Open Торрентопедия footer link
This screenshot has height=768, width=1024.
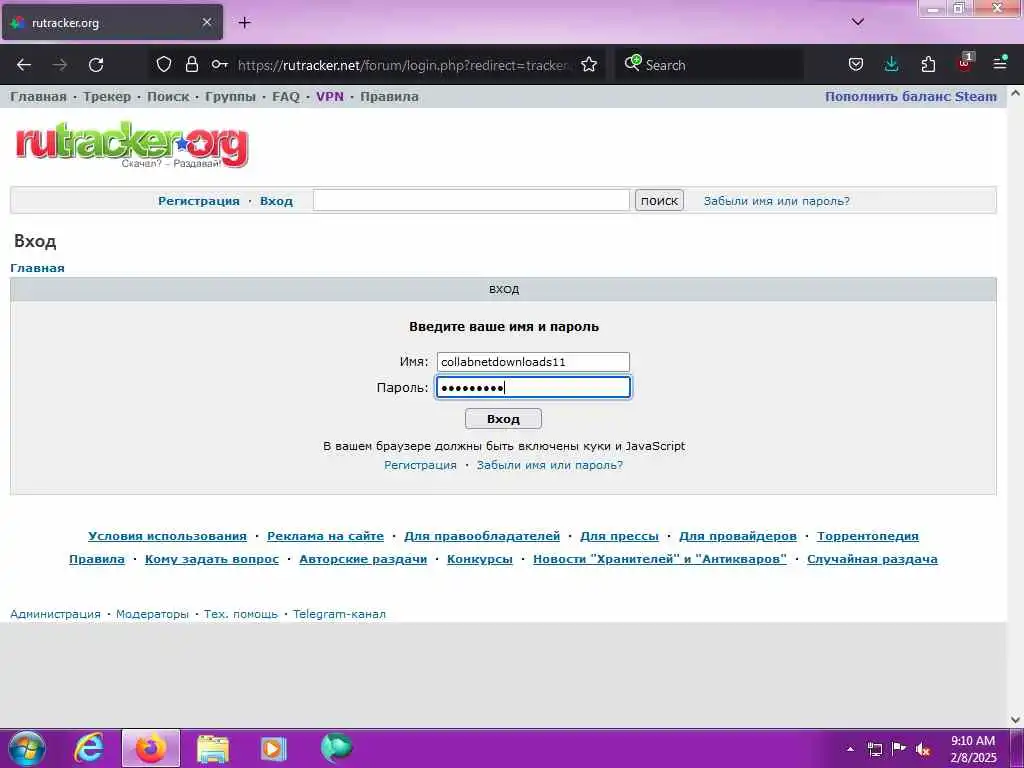[x=867, y=536]
